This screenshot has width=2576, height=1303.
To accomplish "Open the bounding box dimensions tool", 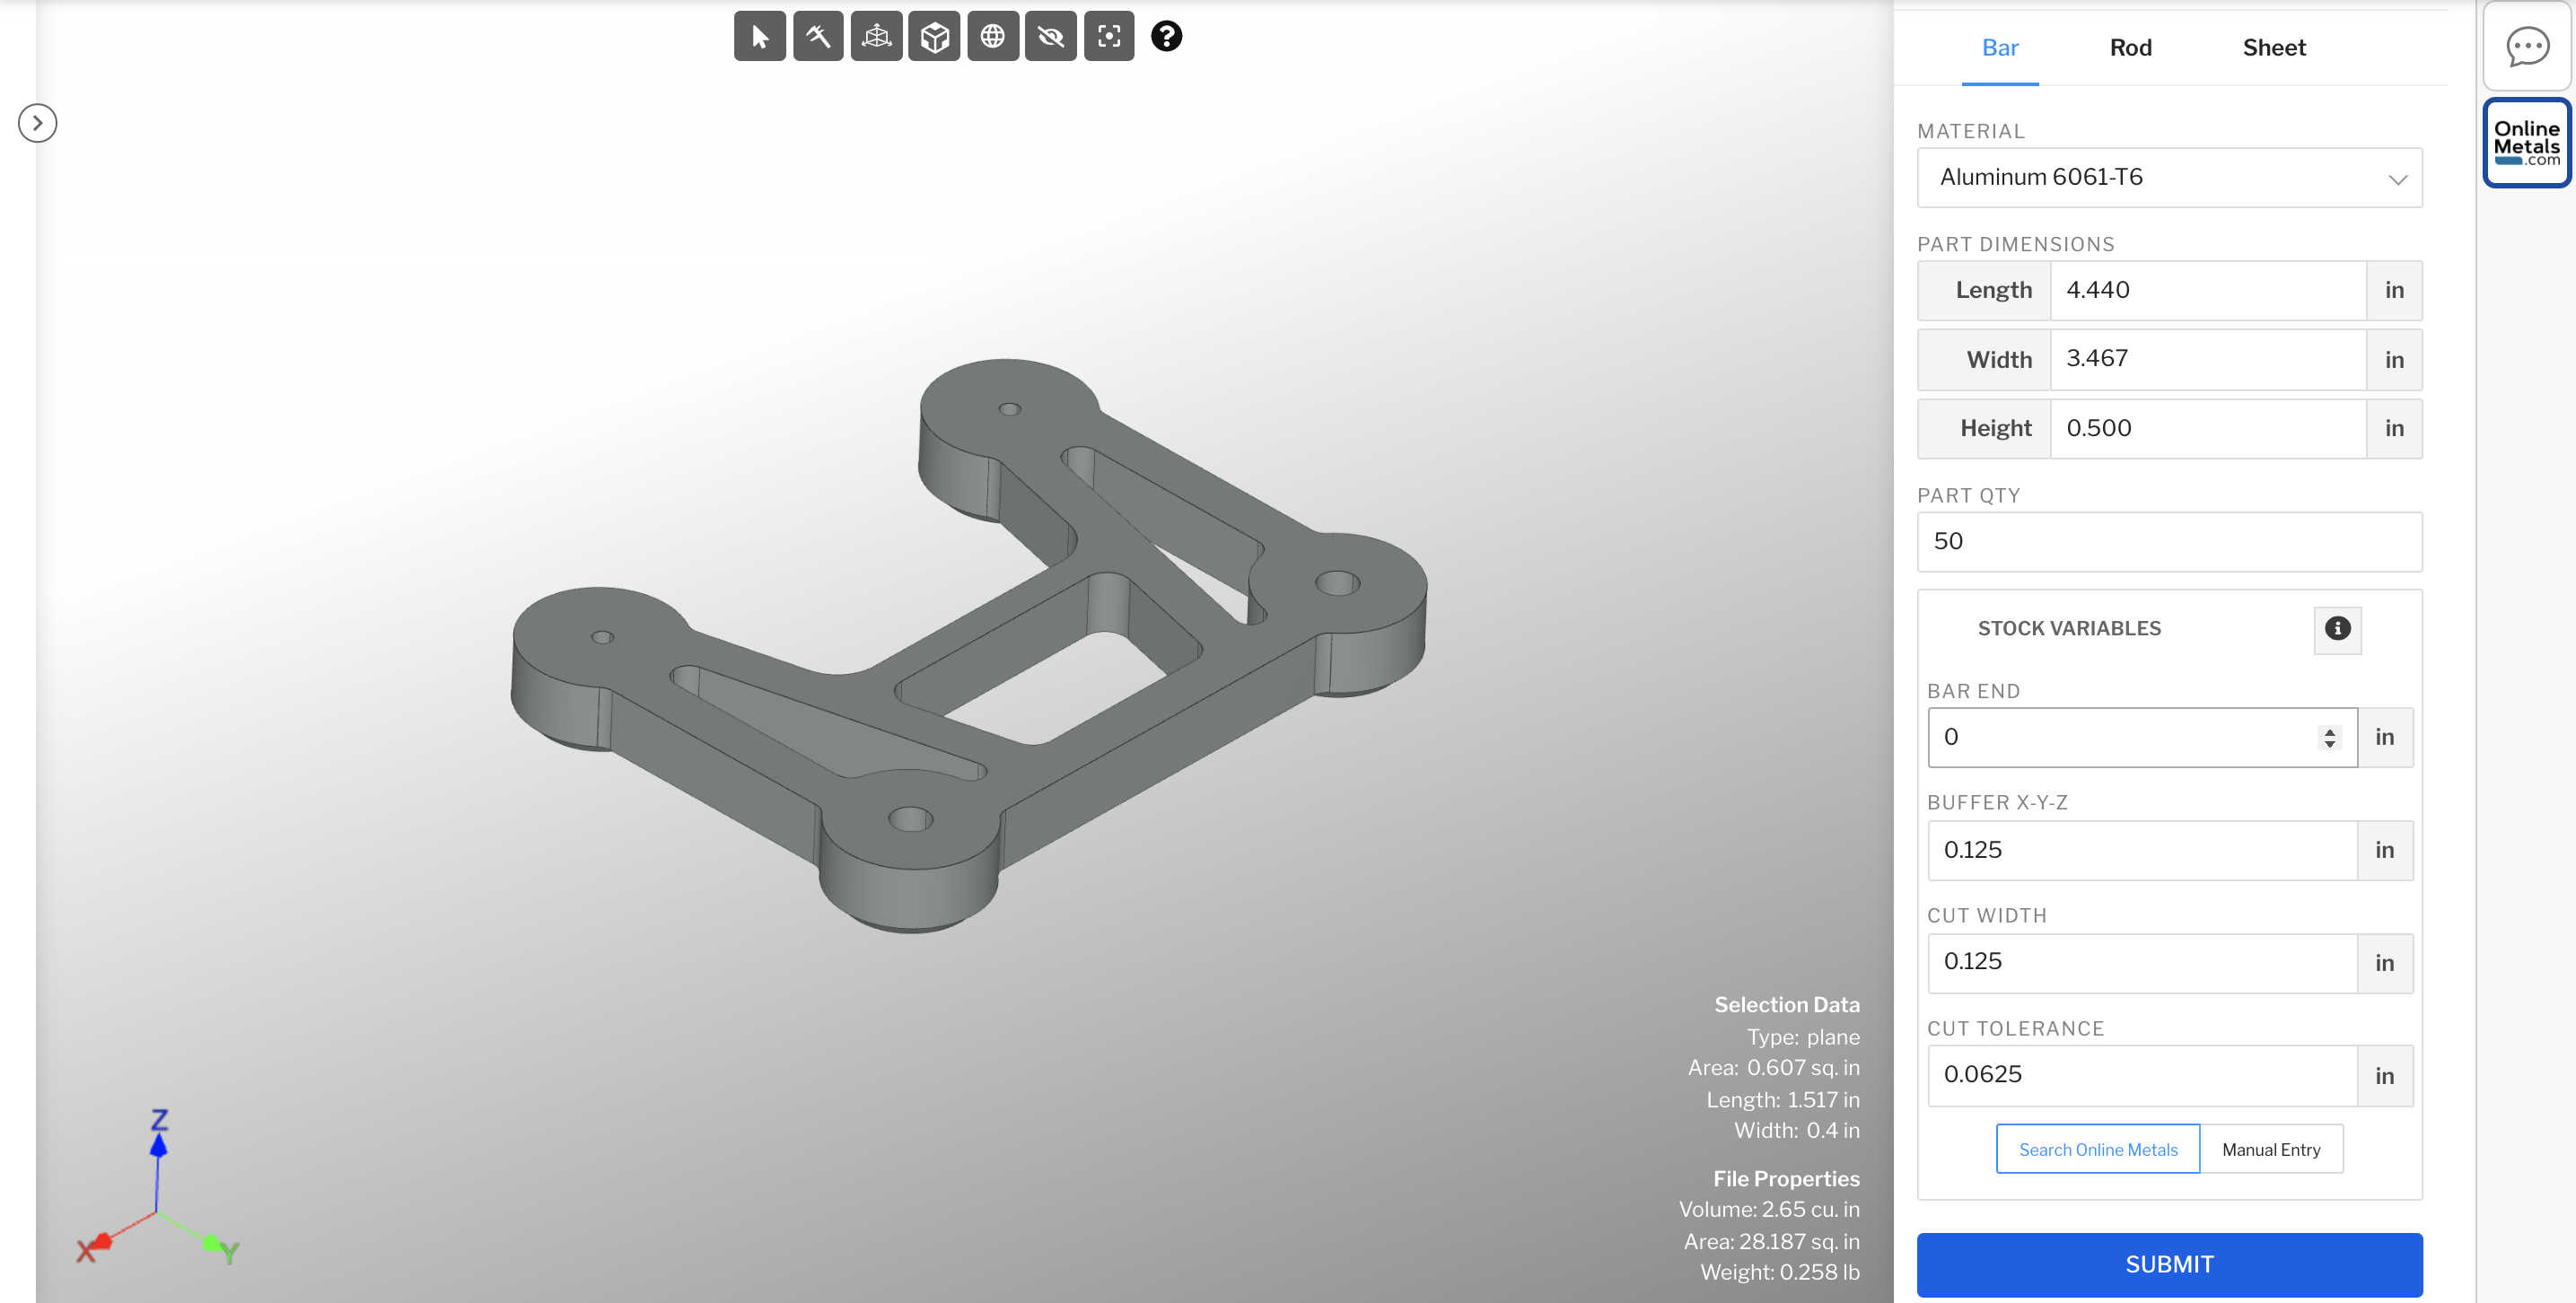I will (875, 35).
